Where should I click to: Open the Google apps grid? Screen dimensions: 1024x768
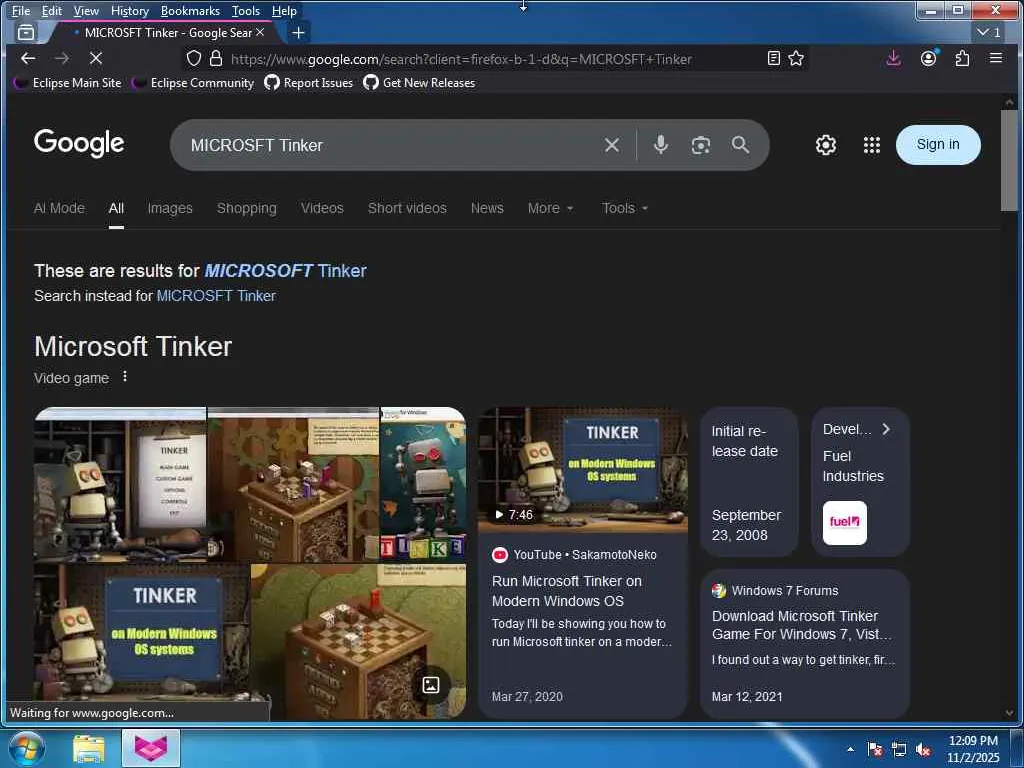tap(871, 145)
